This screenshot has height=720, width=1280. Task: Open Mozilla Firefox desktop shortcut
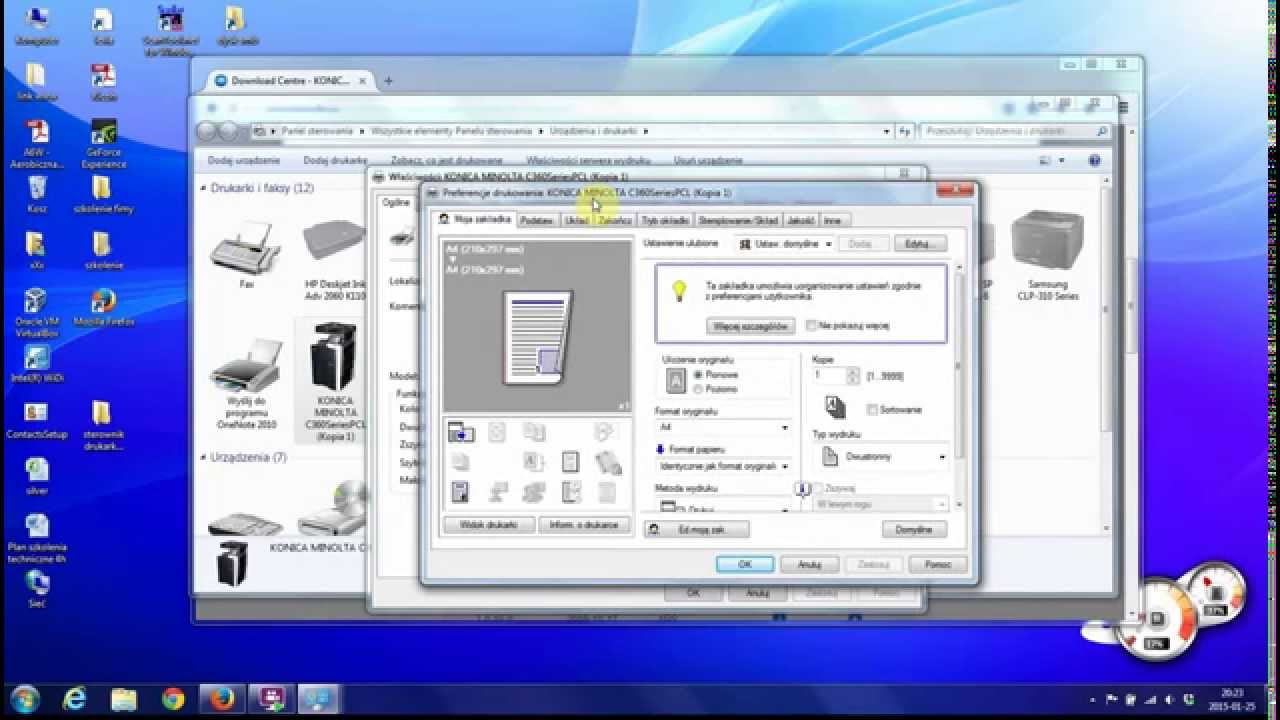pos(103,308)
